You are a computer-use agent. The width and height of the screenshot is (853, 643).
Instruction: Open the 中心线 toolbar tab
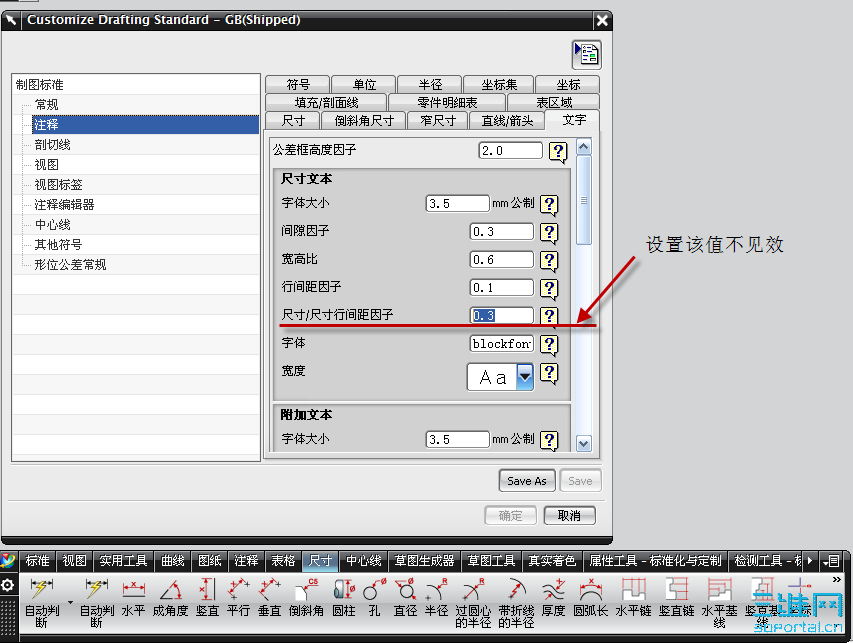click(x=363, y=560)
